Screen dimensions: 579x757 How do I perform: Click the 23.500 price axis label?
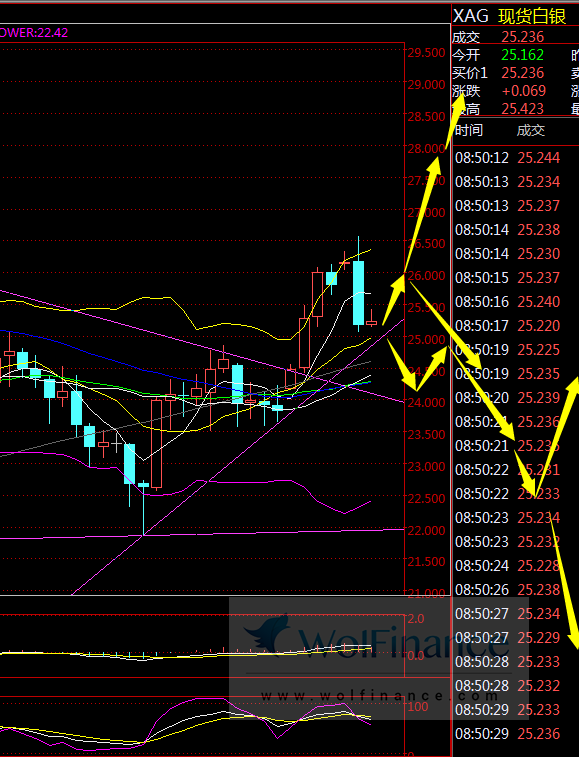pyautogui.click(x=426, y=435)
